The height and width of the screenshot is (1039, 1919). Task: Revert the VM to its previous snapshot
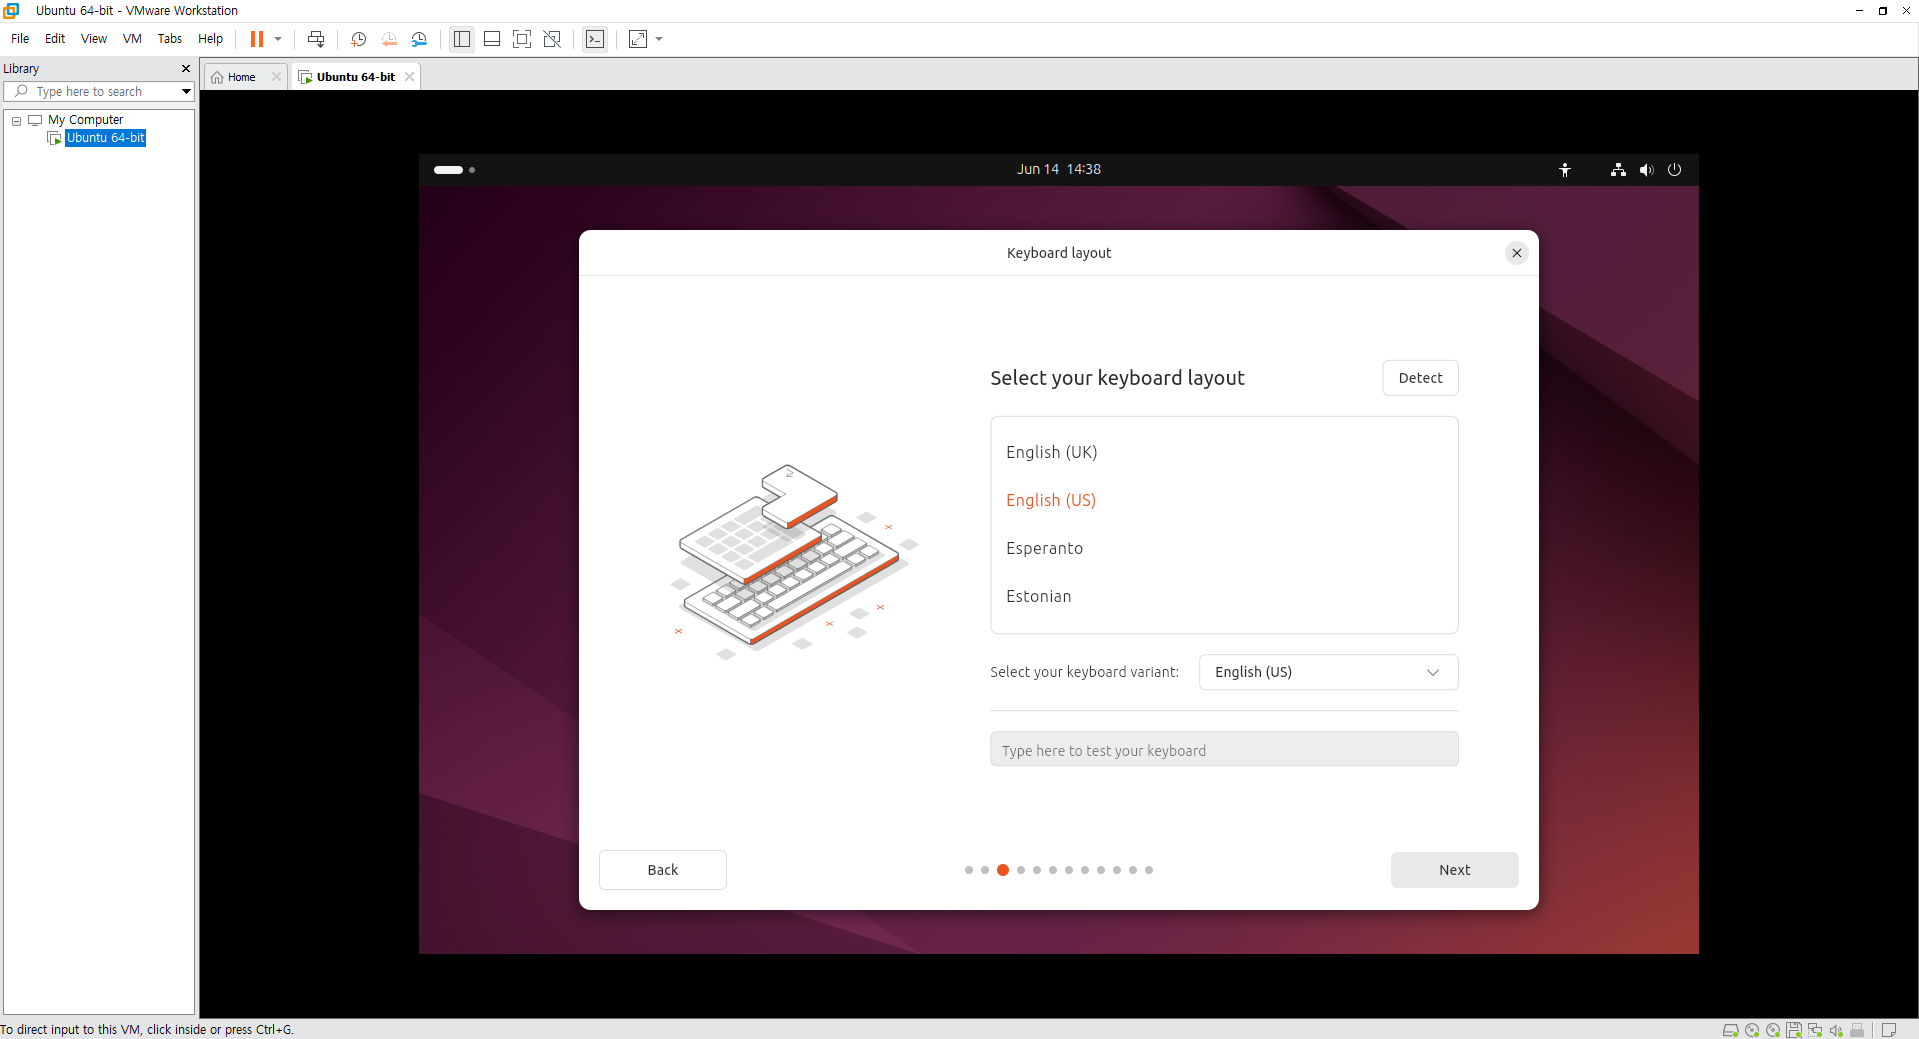pyautogui.click(x=389, y=39)
